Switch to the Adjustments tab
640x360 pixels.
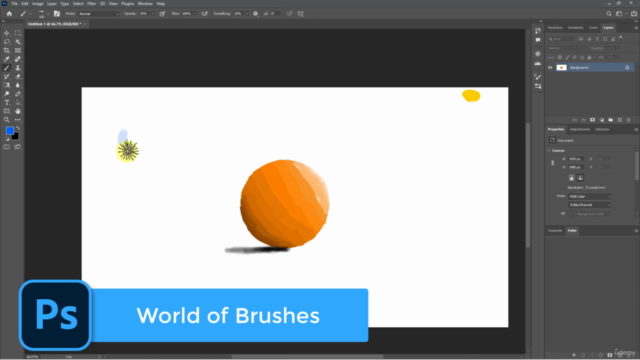pos(580,129)
